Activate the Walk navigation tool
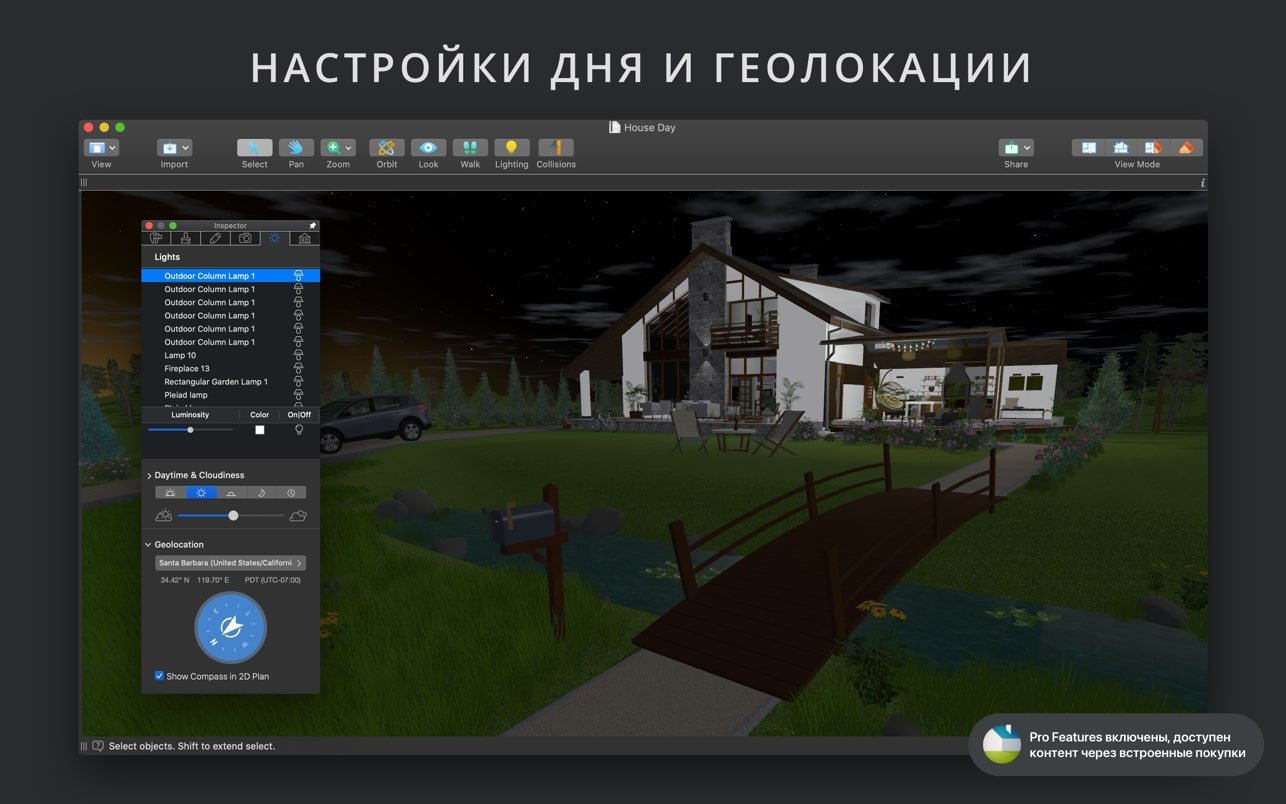This screenshot has width=1286, height=804. tap(470, 148)
